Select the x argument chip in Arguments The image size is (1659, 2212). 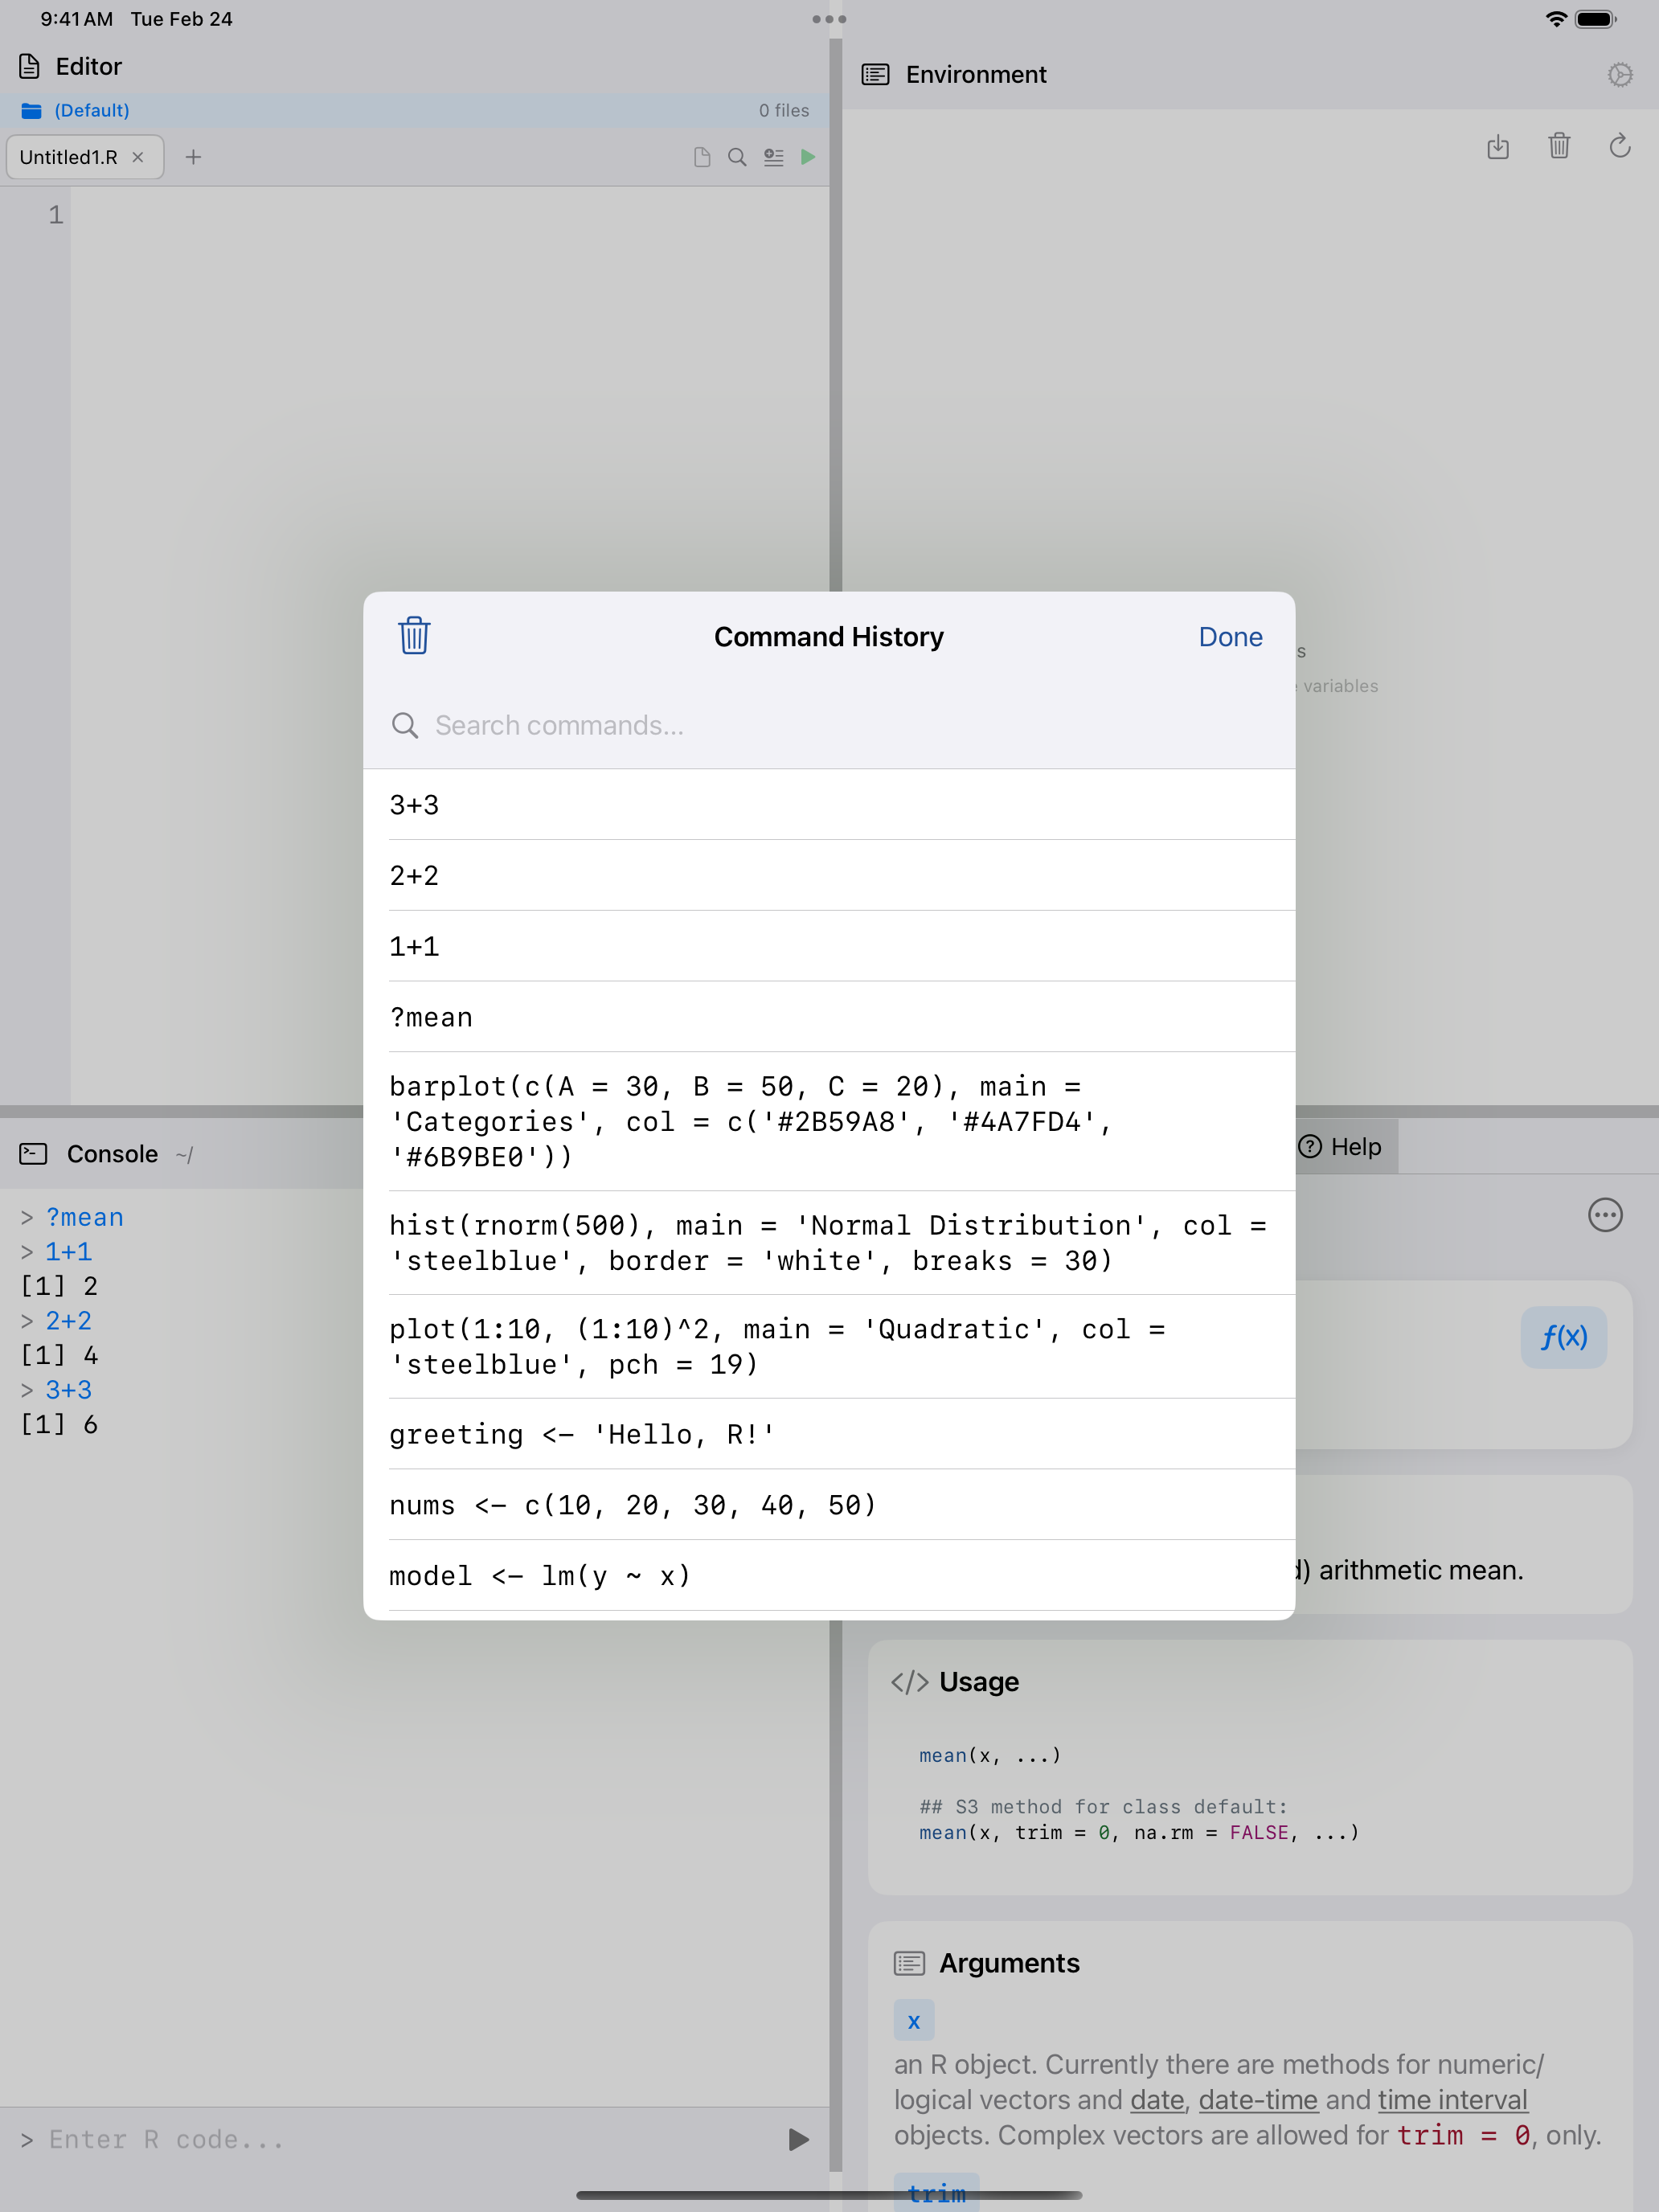(x=913, y=2019)
